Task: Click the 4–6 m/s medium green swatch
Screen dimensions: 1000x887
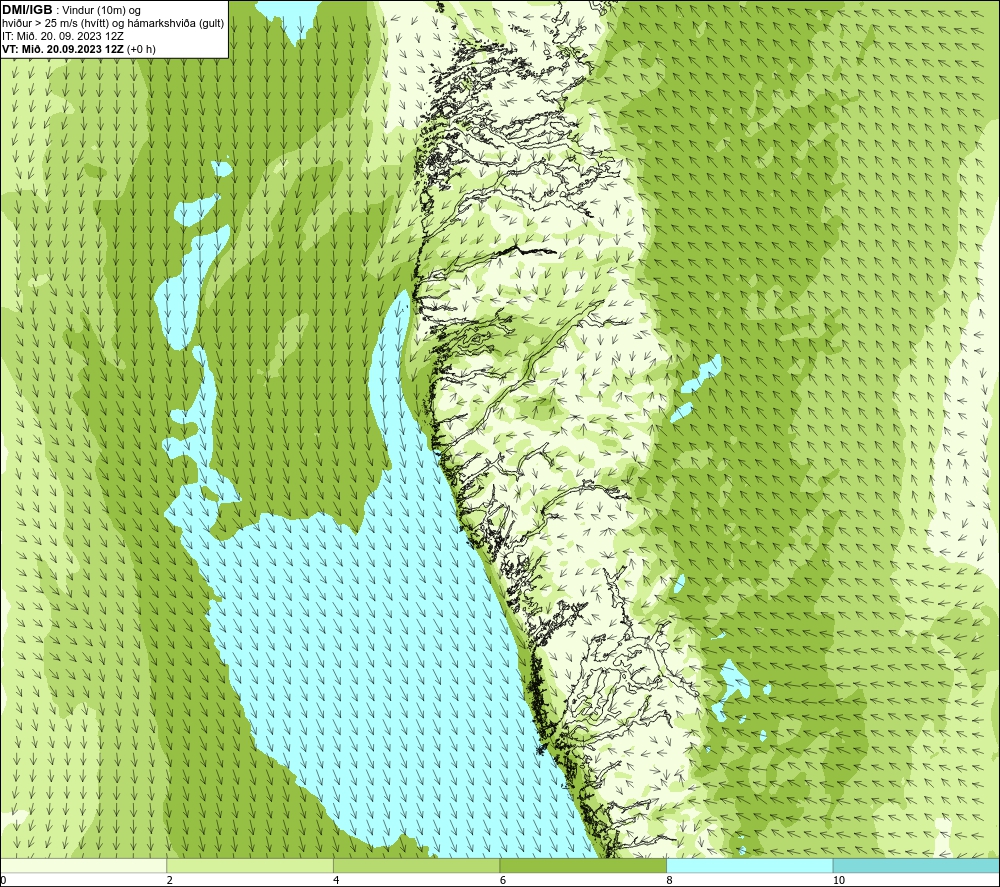Action: tap(416, 865)
